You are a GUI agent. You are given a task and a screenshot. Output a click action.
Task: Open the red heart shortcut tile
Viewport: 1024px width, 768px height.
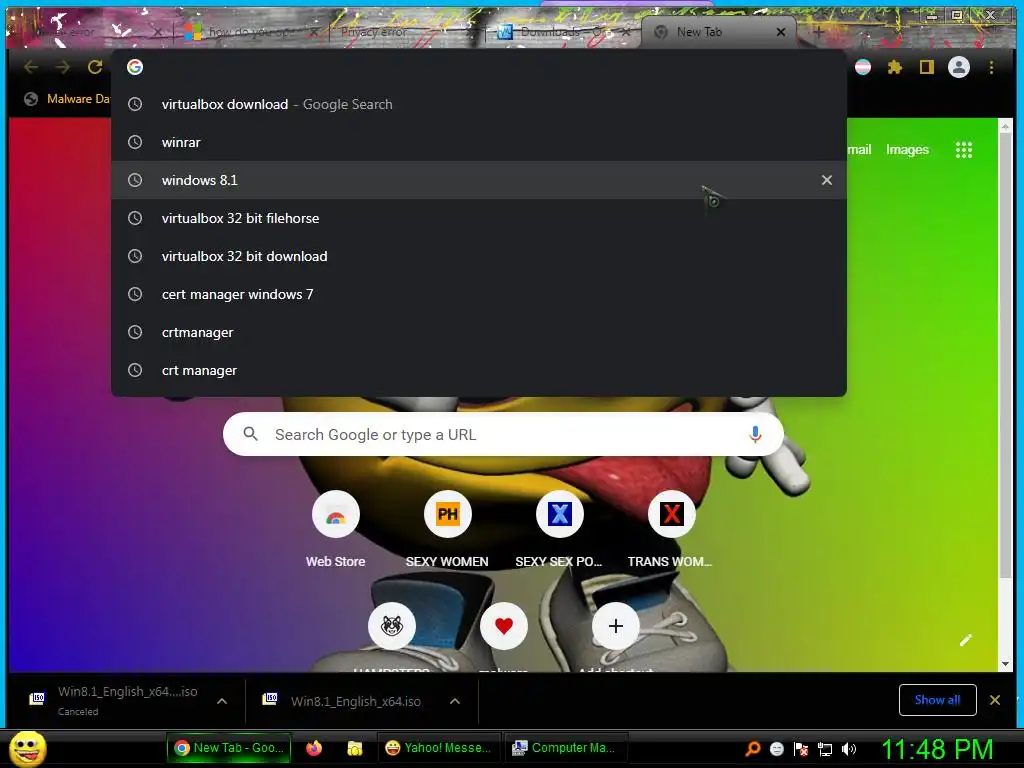(504, 626)
